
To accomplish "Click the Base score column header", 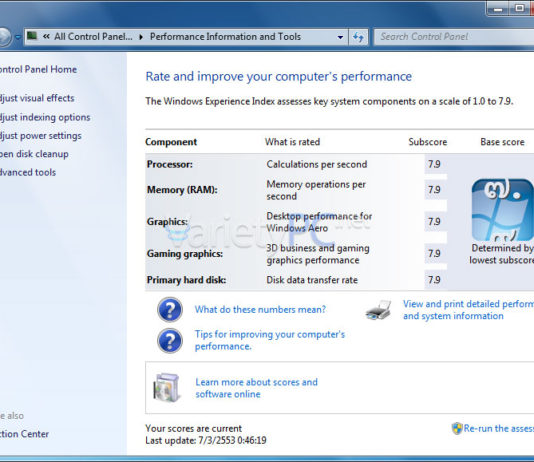I will [x=502, y=142].
